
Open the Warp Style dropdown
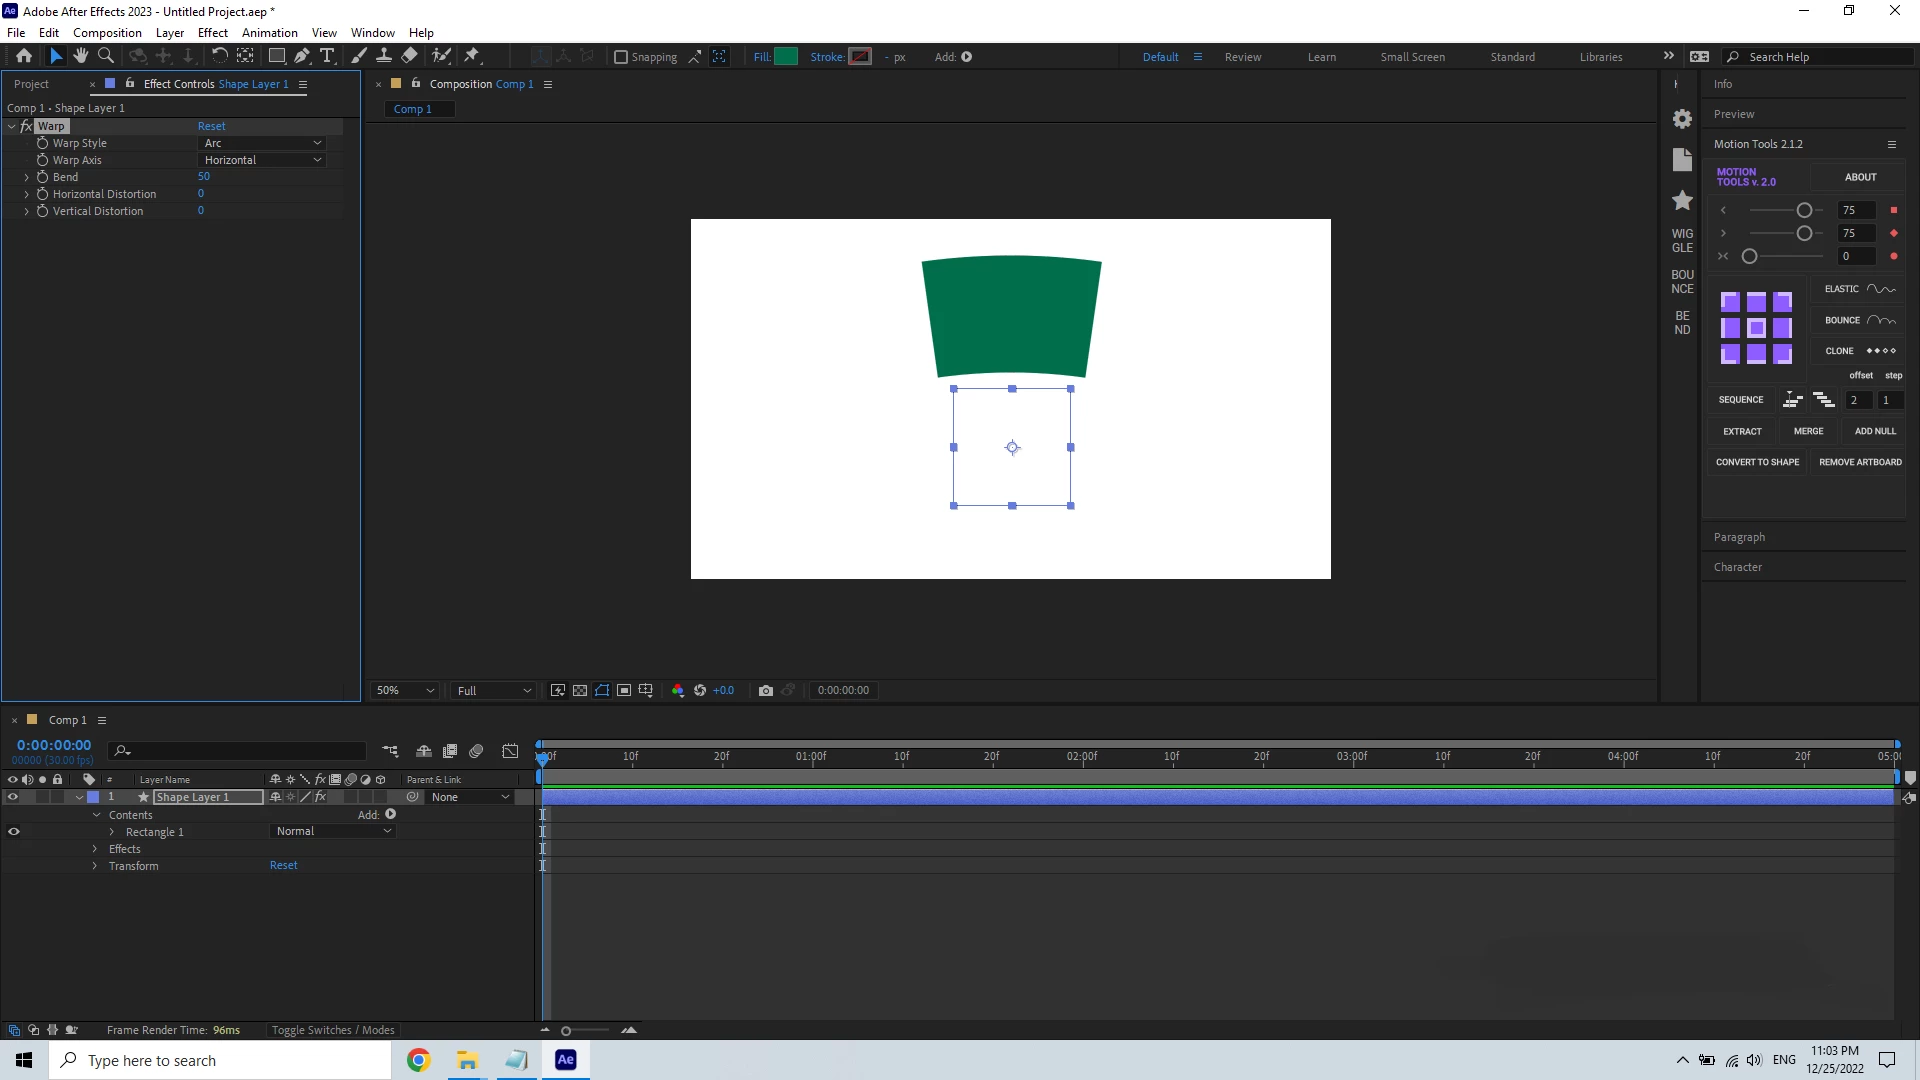point(262,143)
